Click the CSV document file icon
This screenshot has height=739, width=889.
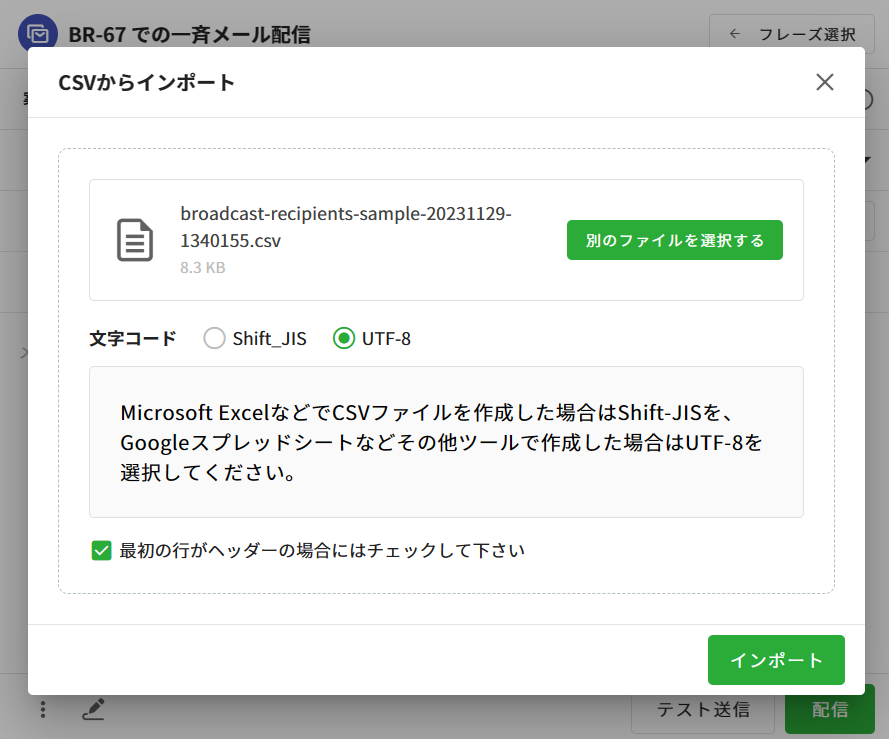coord(135,240)
